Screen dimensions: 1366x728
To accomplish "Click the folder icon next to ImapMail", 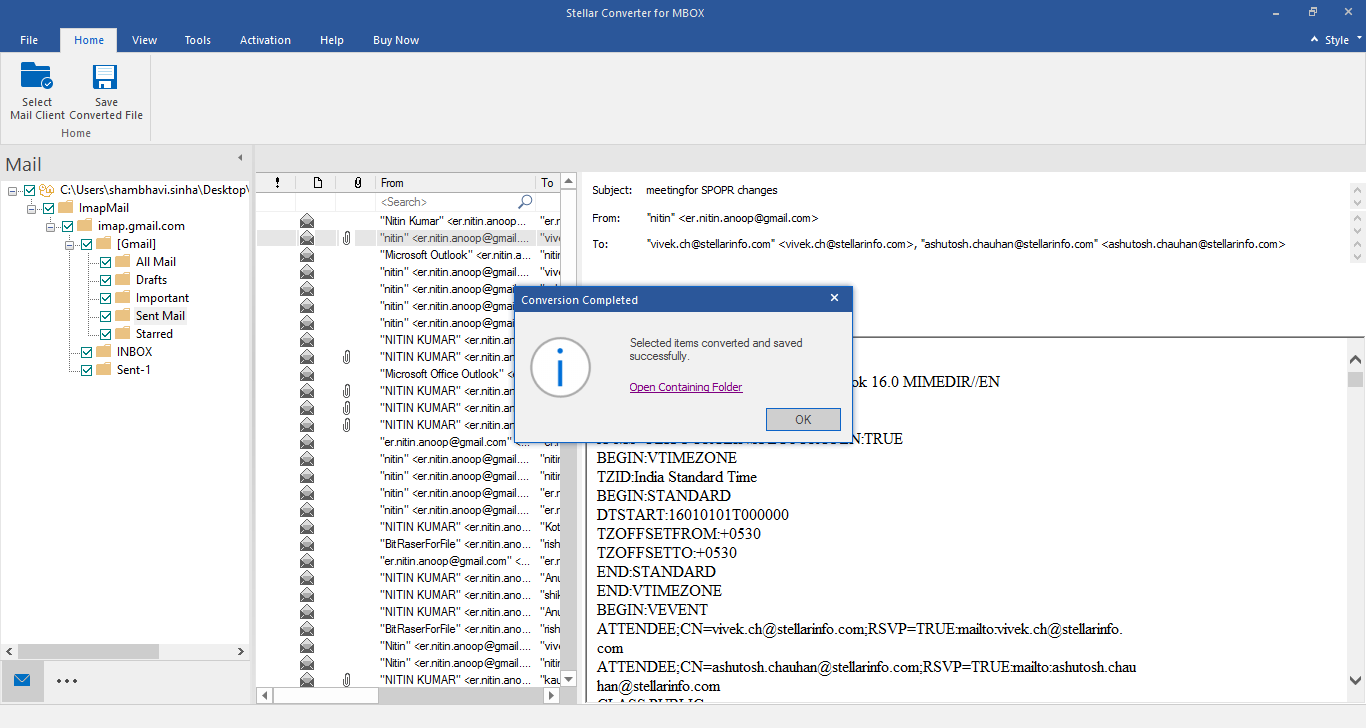I will (66, 208).
